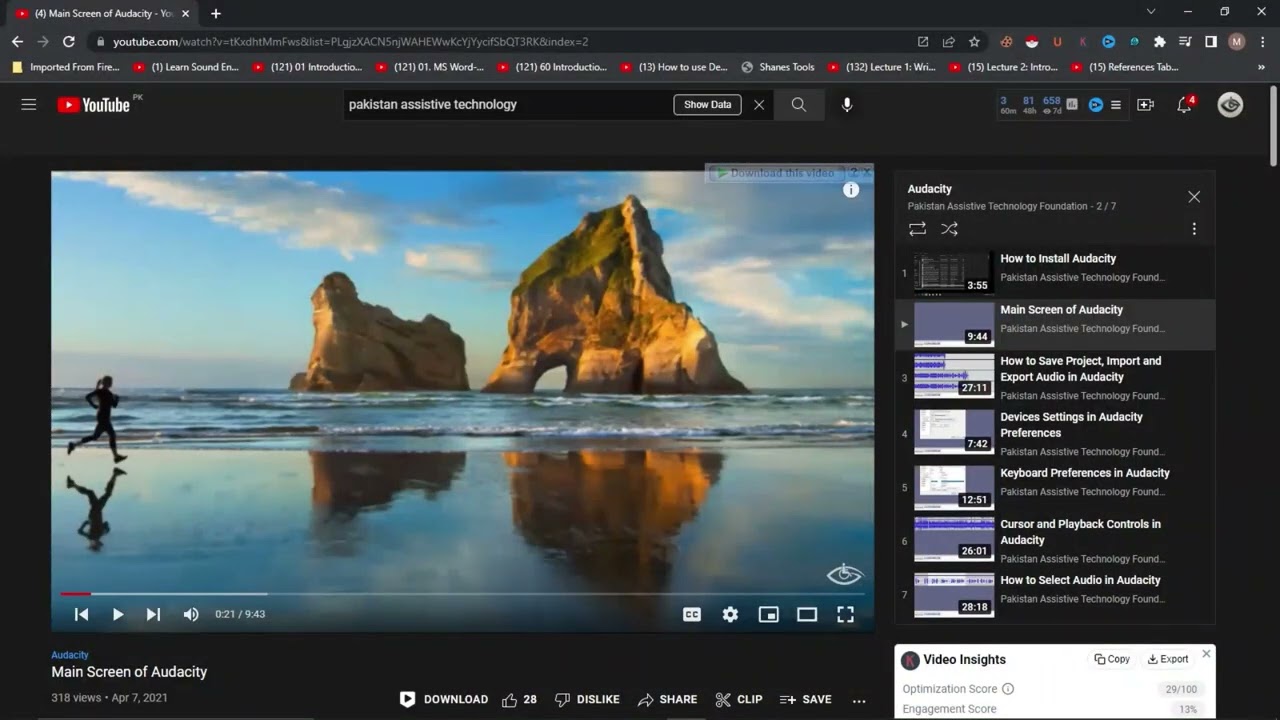Export the Video Insights data
Viewport: 1280px width, 720px height.
(1168, 659)
